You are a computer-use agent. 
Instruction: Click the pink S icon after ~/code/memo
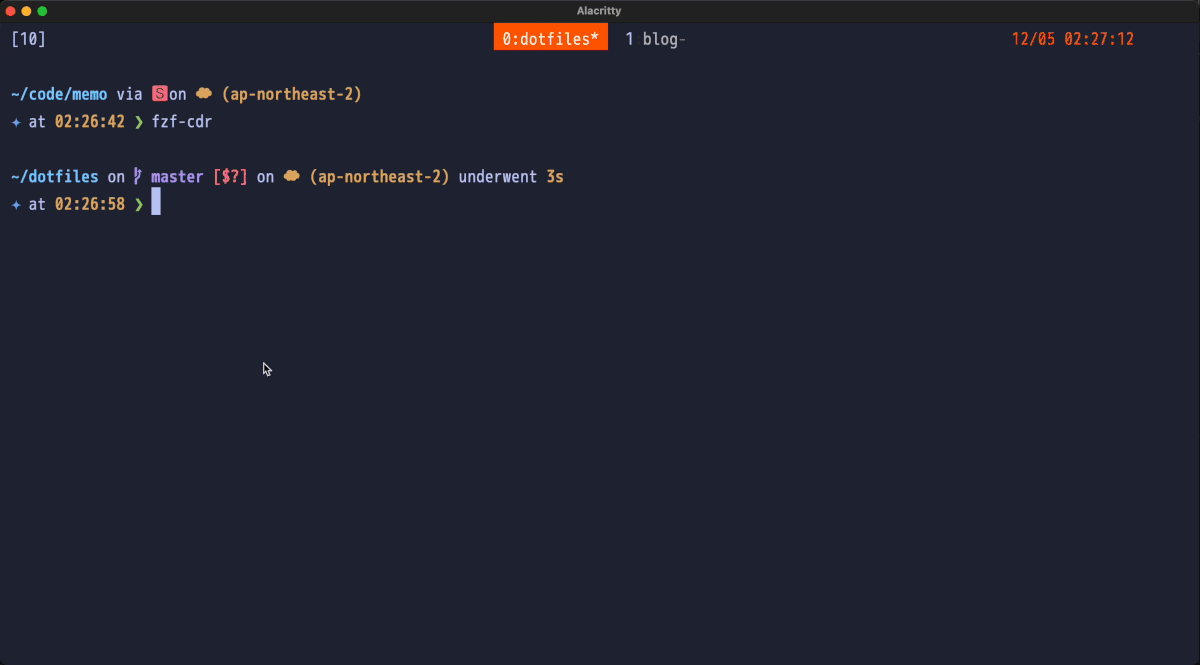coord(160,94)
